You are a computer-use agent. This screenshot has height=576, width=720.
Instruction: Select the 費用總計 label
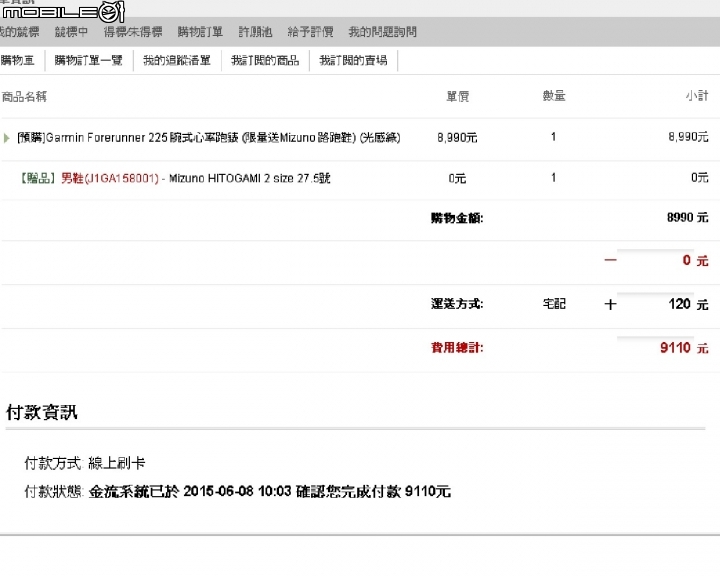457,347
